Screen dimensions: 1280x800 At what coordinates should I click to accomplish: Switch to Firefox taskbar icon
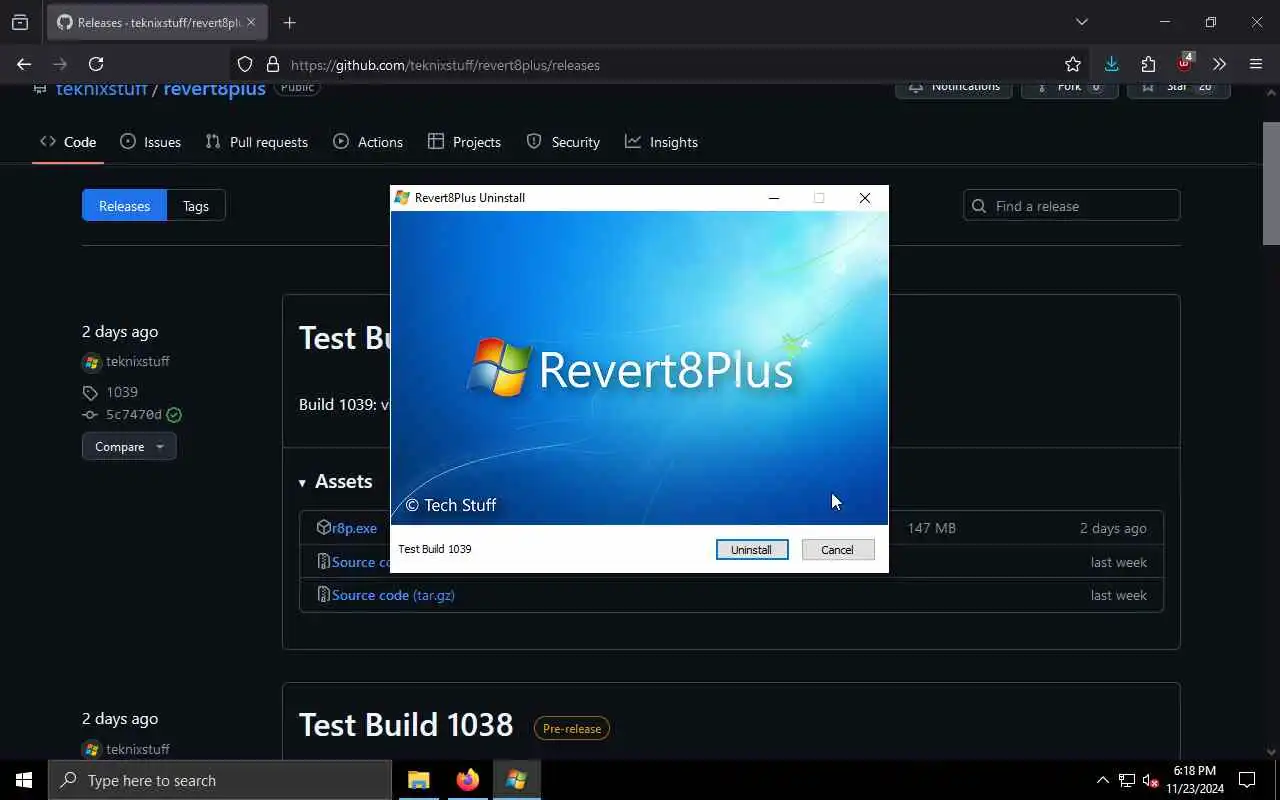click(x=467, y=780)
